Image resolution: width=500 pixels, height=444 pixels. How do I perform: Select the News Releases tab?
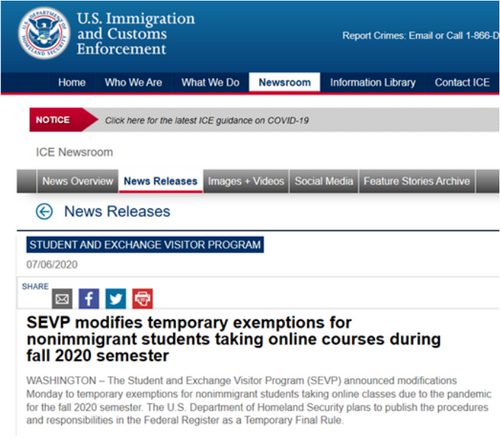coord(161,181)
